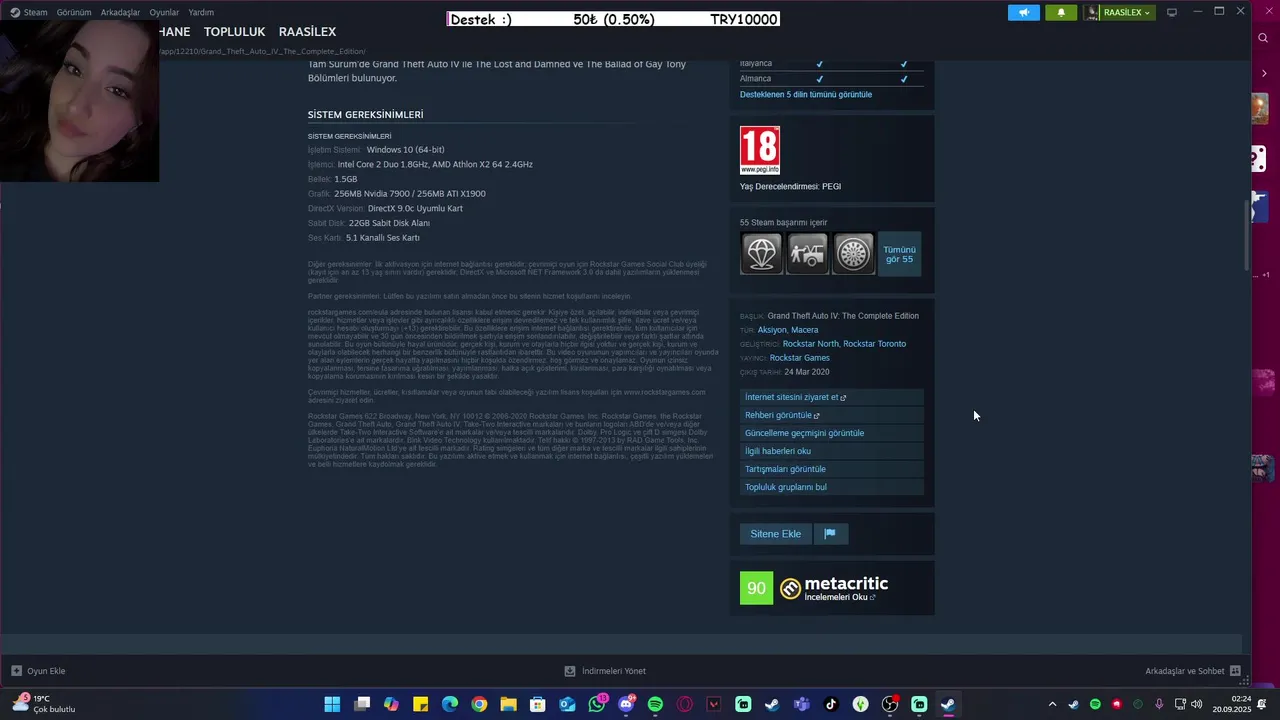Click the taskbar clock showing 02:24
The width and height of the screenshot is (1280, 720).
[x=1231, y=704]
